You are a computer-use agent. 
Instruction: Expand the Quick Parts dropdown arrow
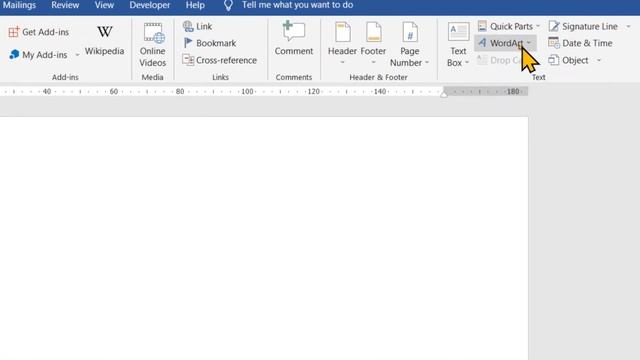point(538,26)
